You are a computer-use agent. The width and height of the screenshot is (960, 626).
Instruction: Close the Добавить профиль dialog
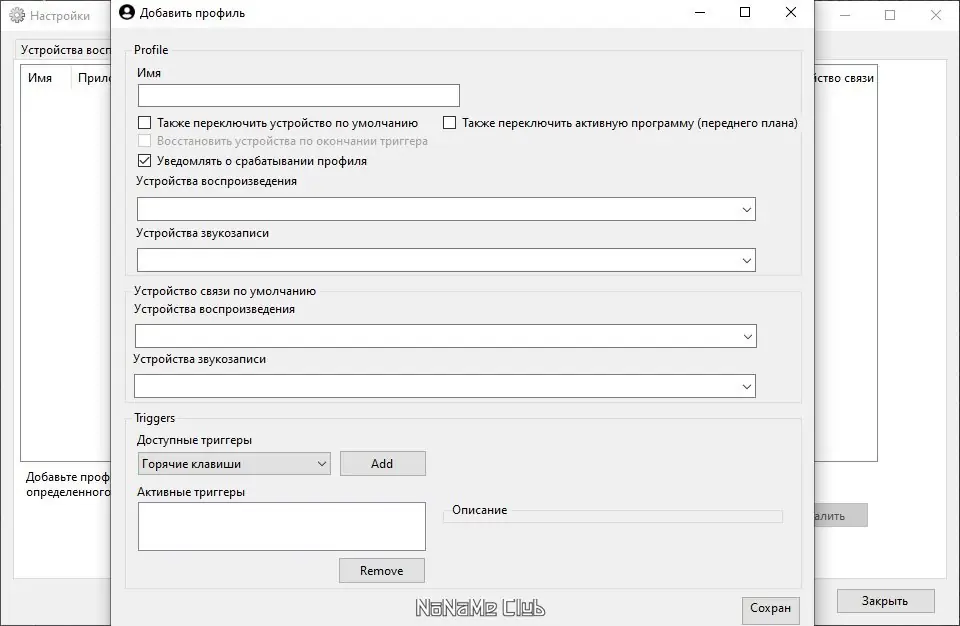tap(791, 13)
